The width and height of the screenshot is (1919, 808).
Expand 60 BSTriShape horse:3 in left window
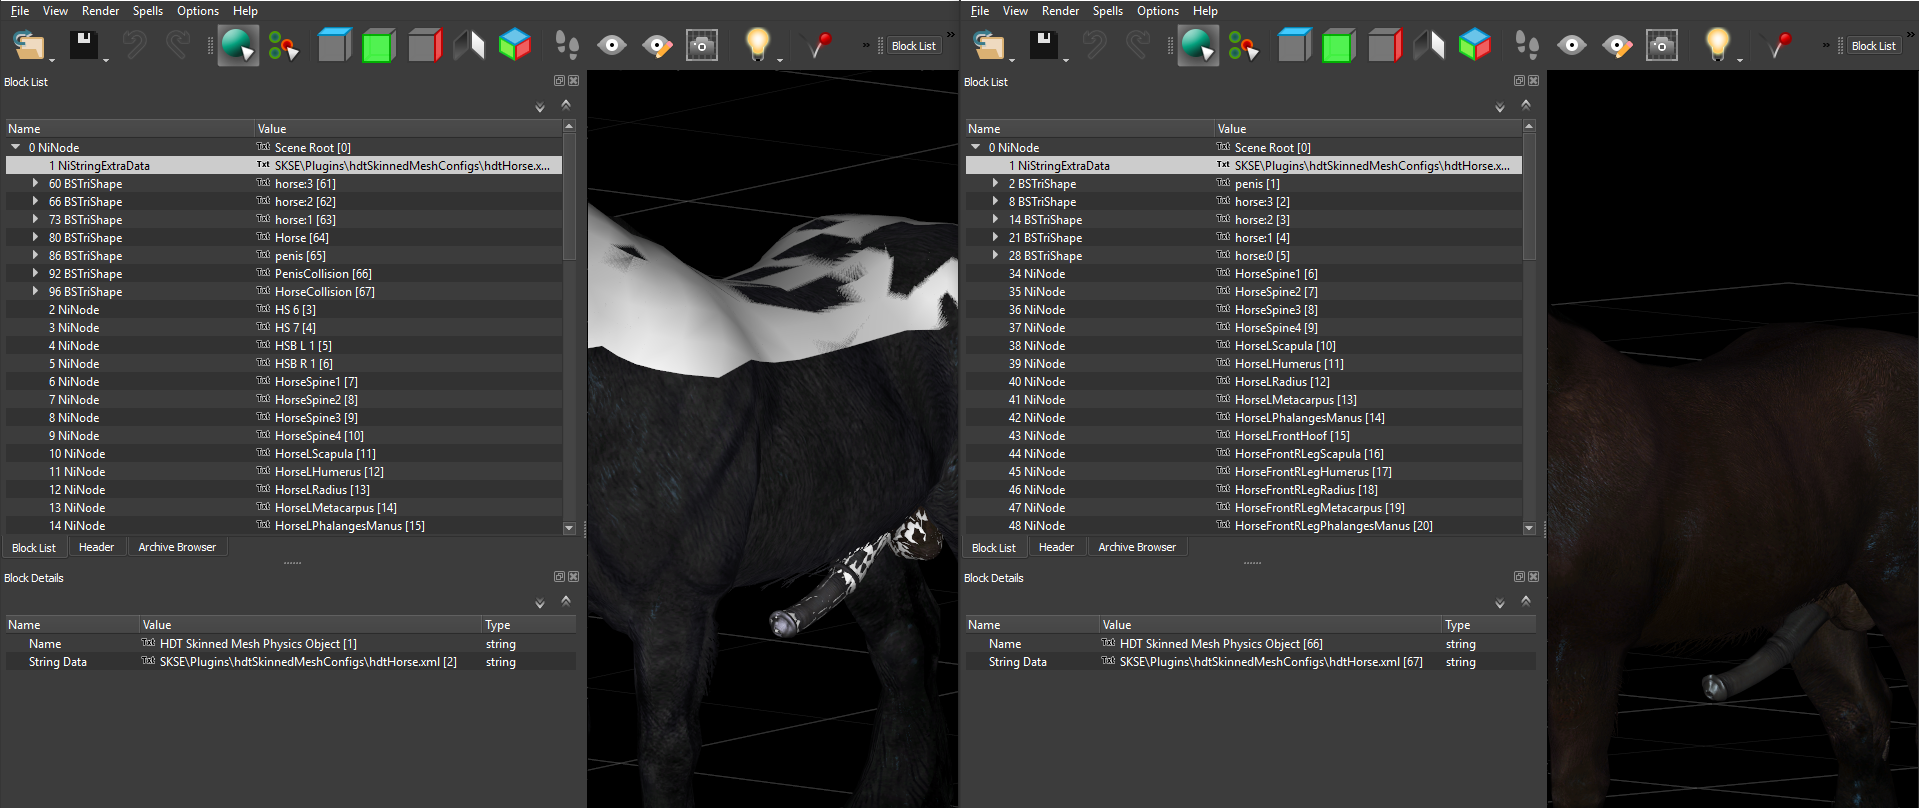tap(35, 183)
